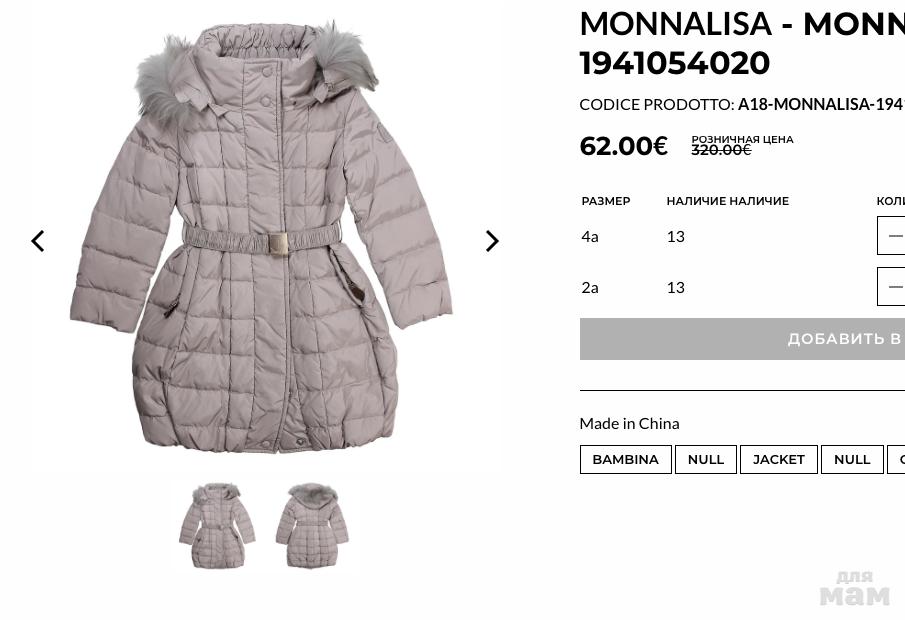Image resolution: width=905 pixels, height=620 pixels.
Task: Select the back view coat thumbnail
Action: click(312, 526)
